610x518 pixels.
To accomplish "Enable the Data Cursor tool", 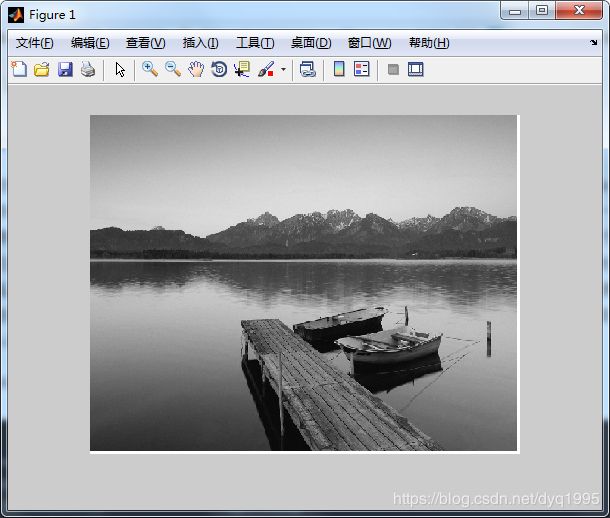I will [242, 70].
